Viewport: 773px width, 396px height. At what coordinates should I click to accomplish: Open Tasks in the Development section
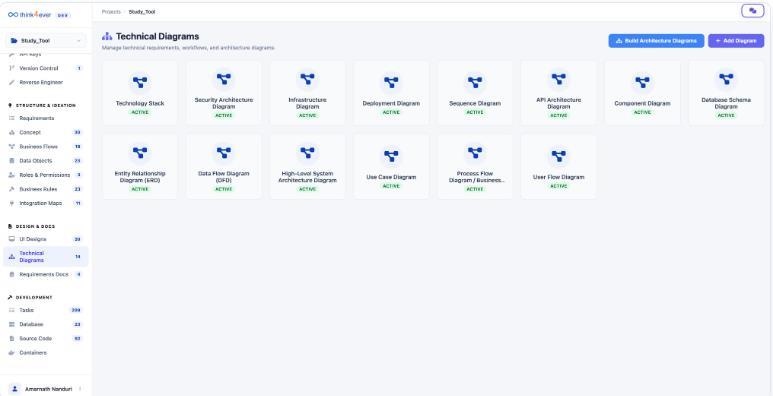point(45,310)
